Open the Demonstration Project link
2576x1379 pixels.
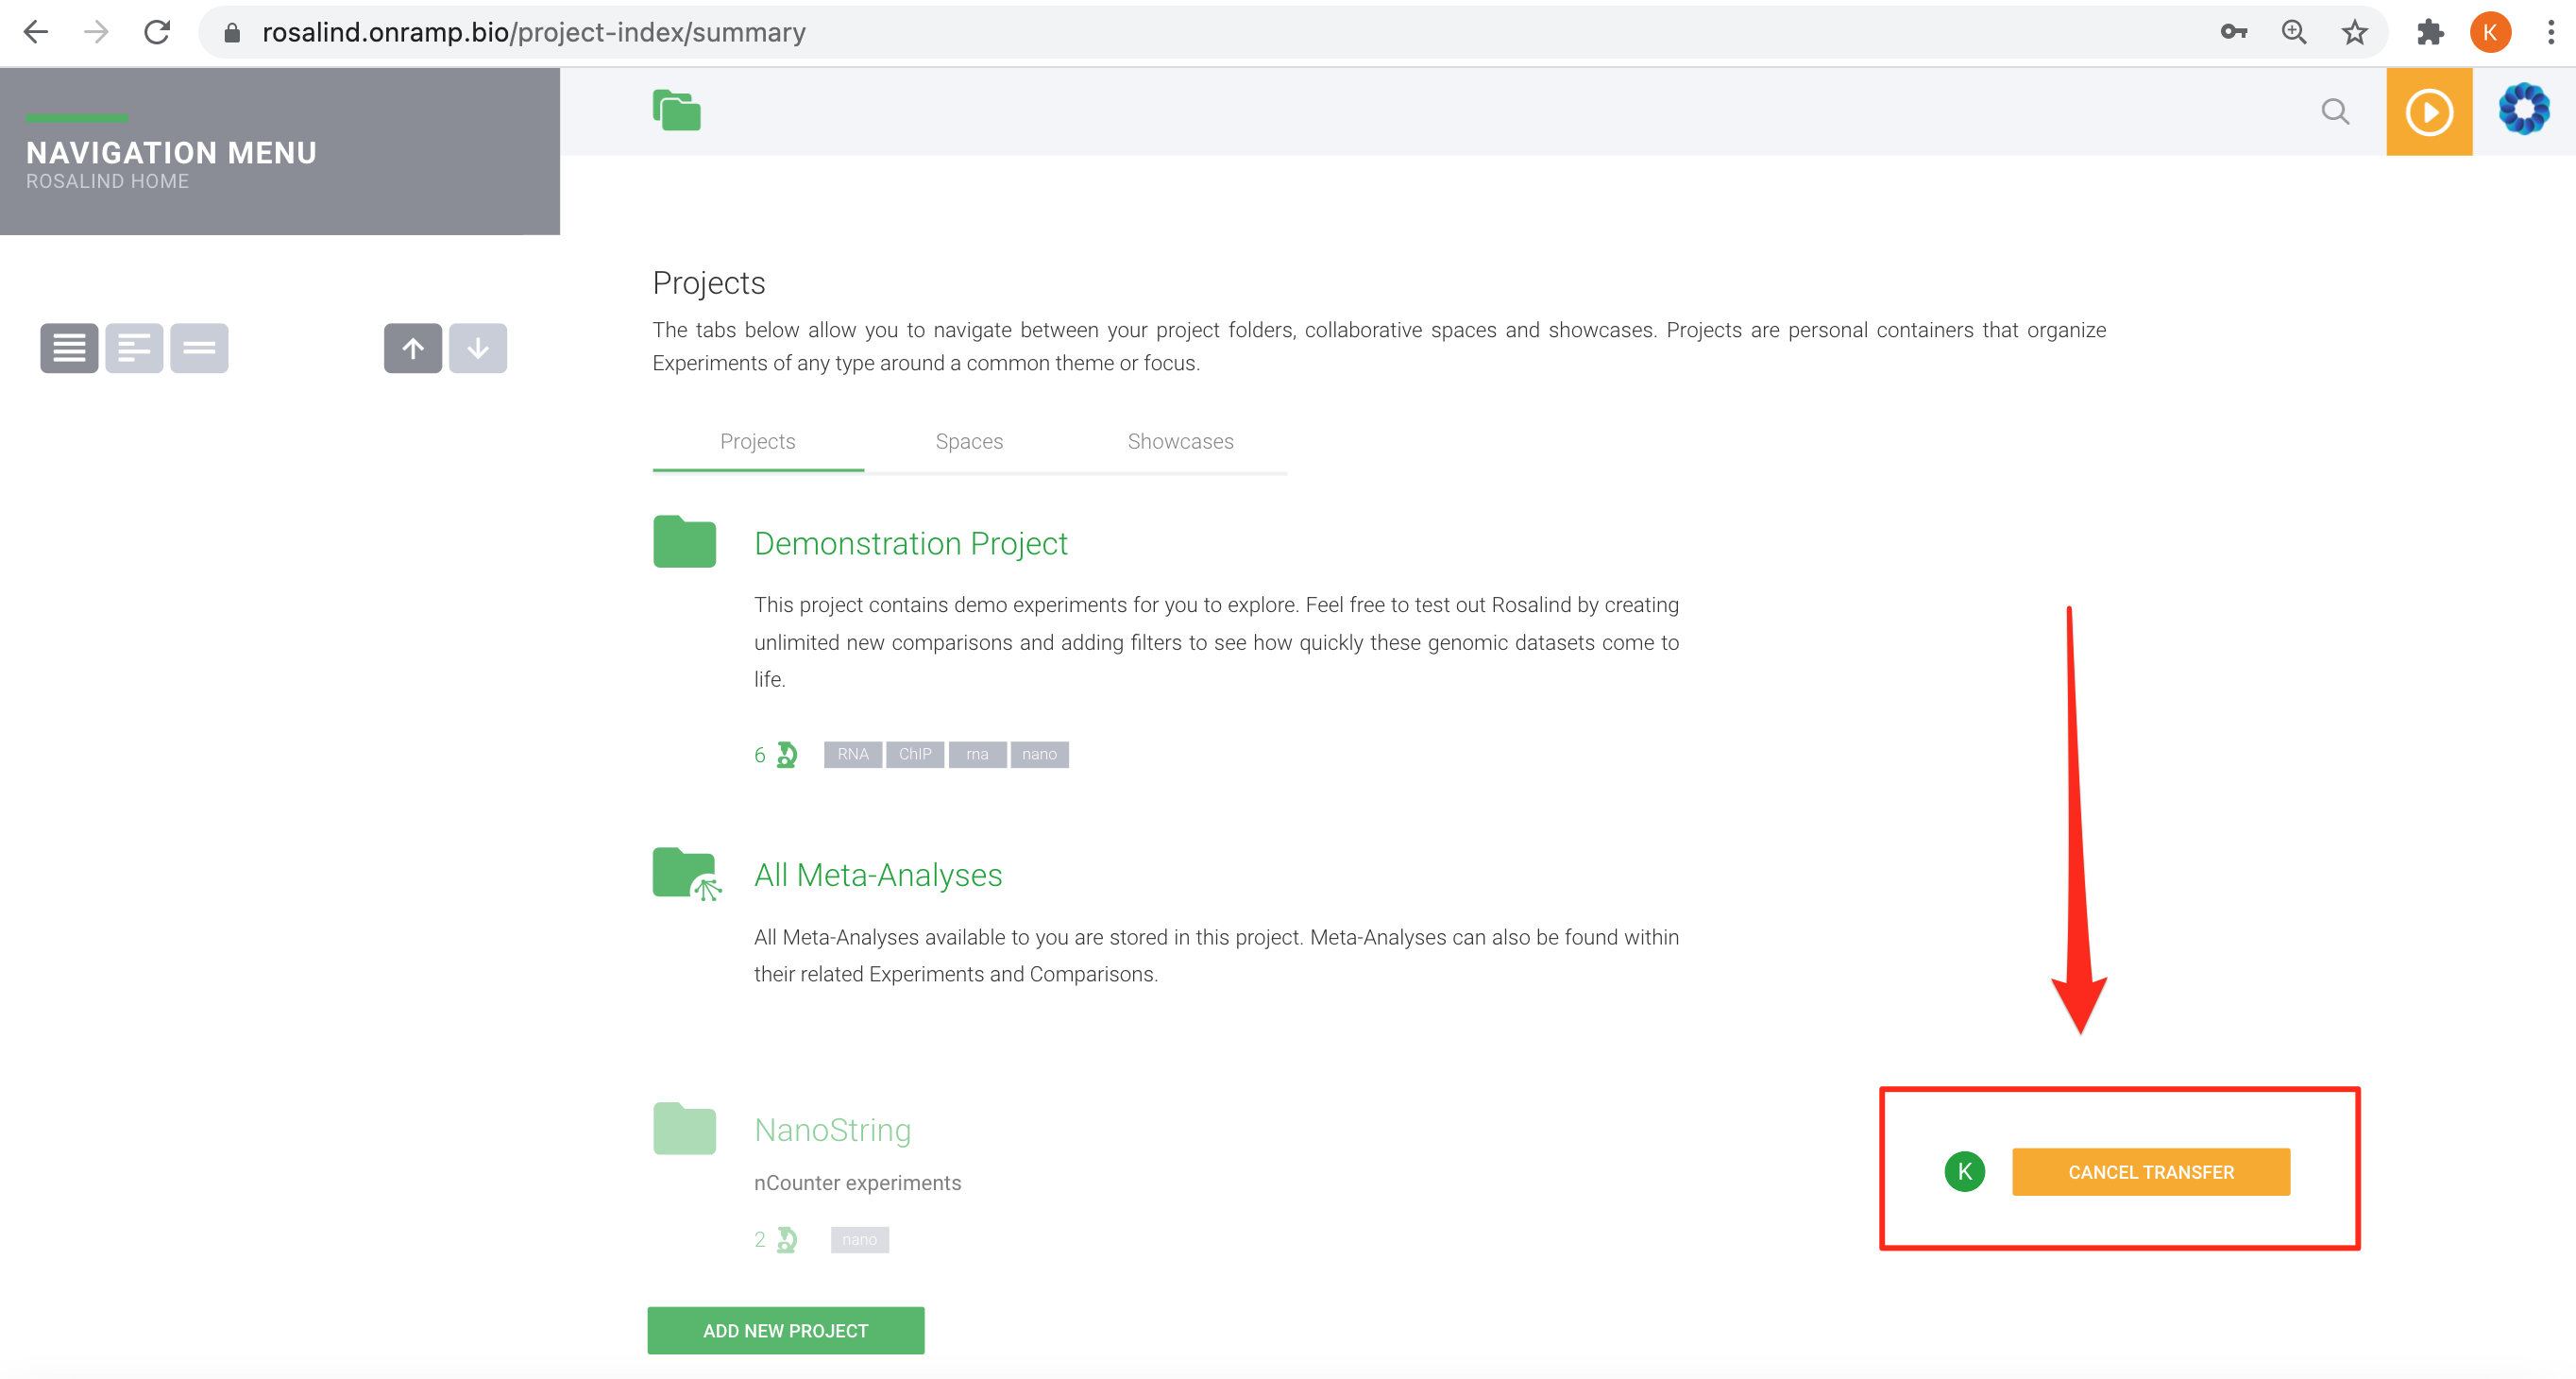coord(911,543)
